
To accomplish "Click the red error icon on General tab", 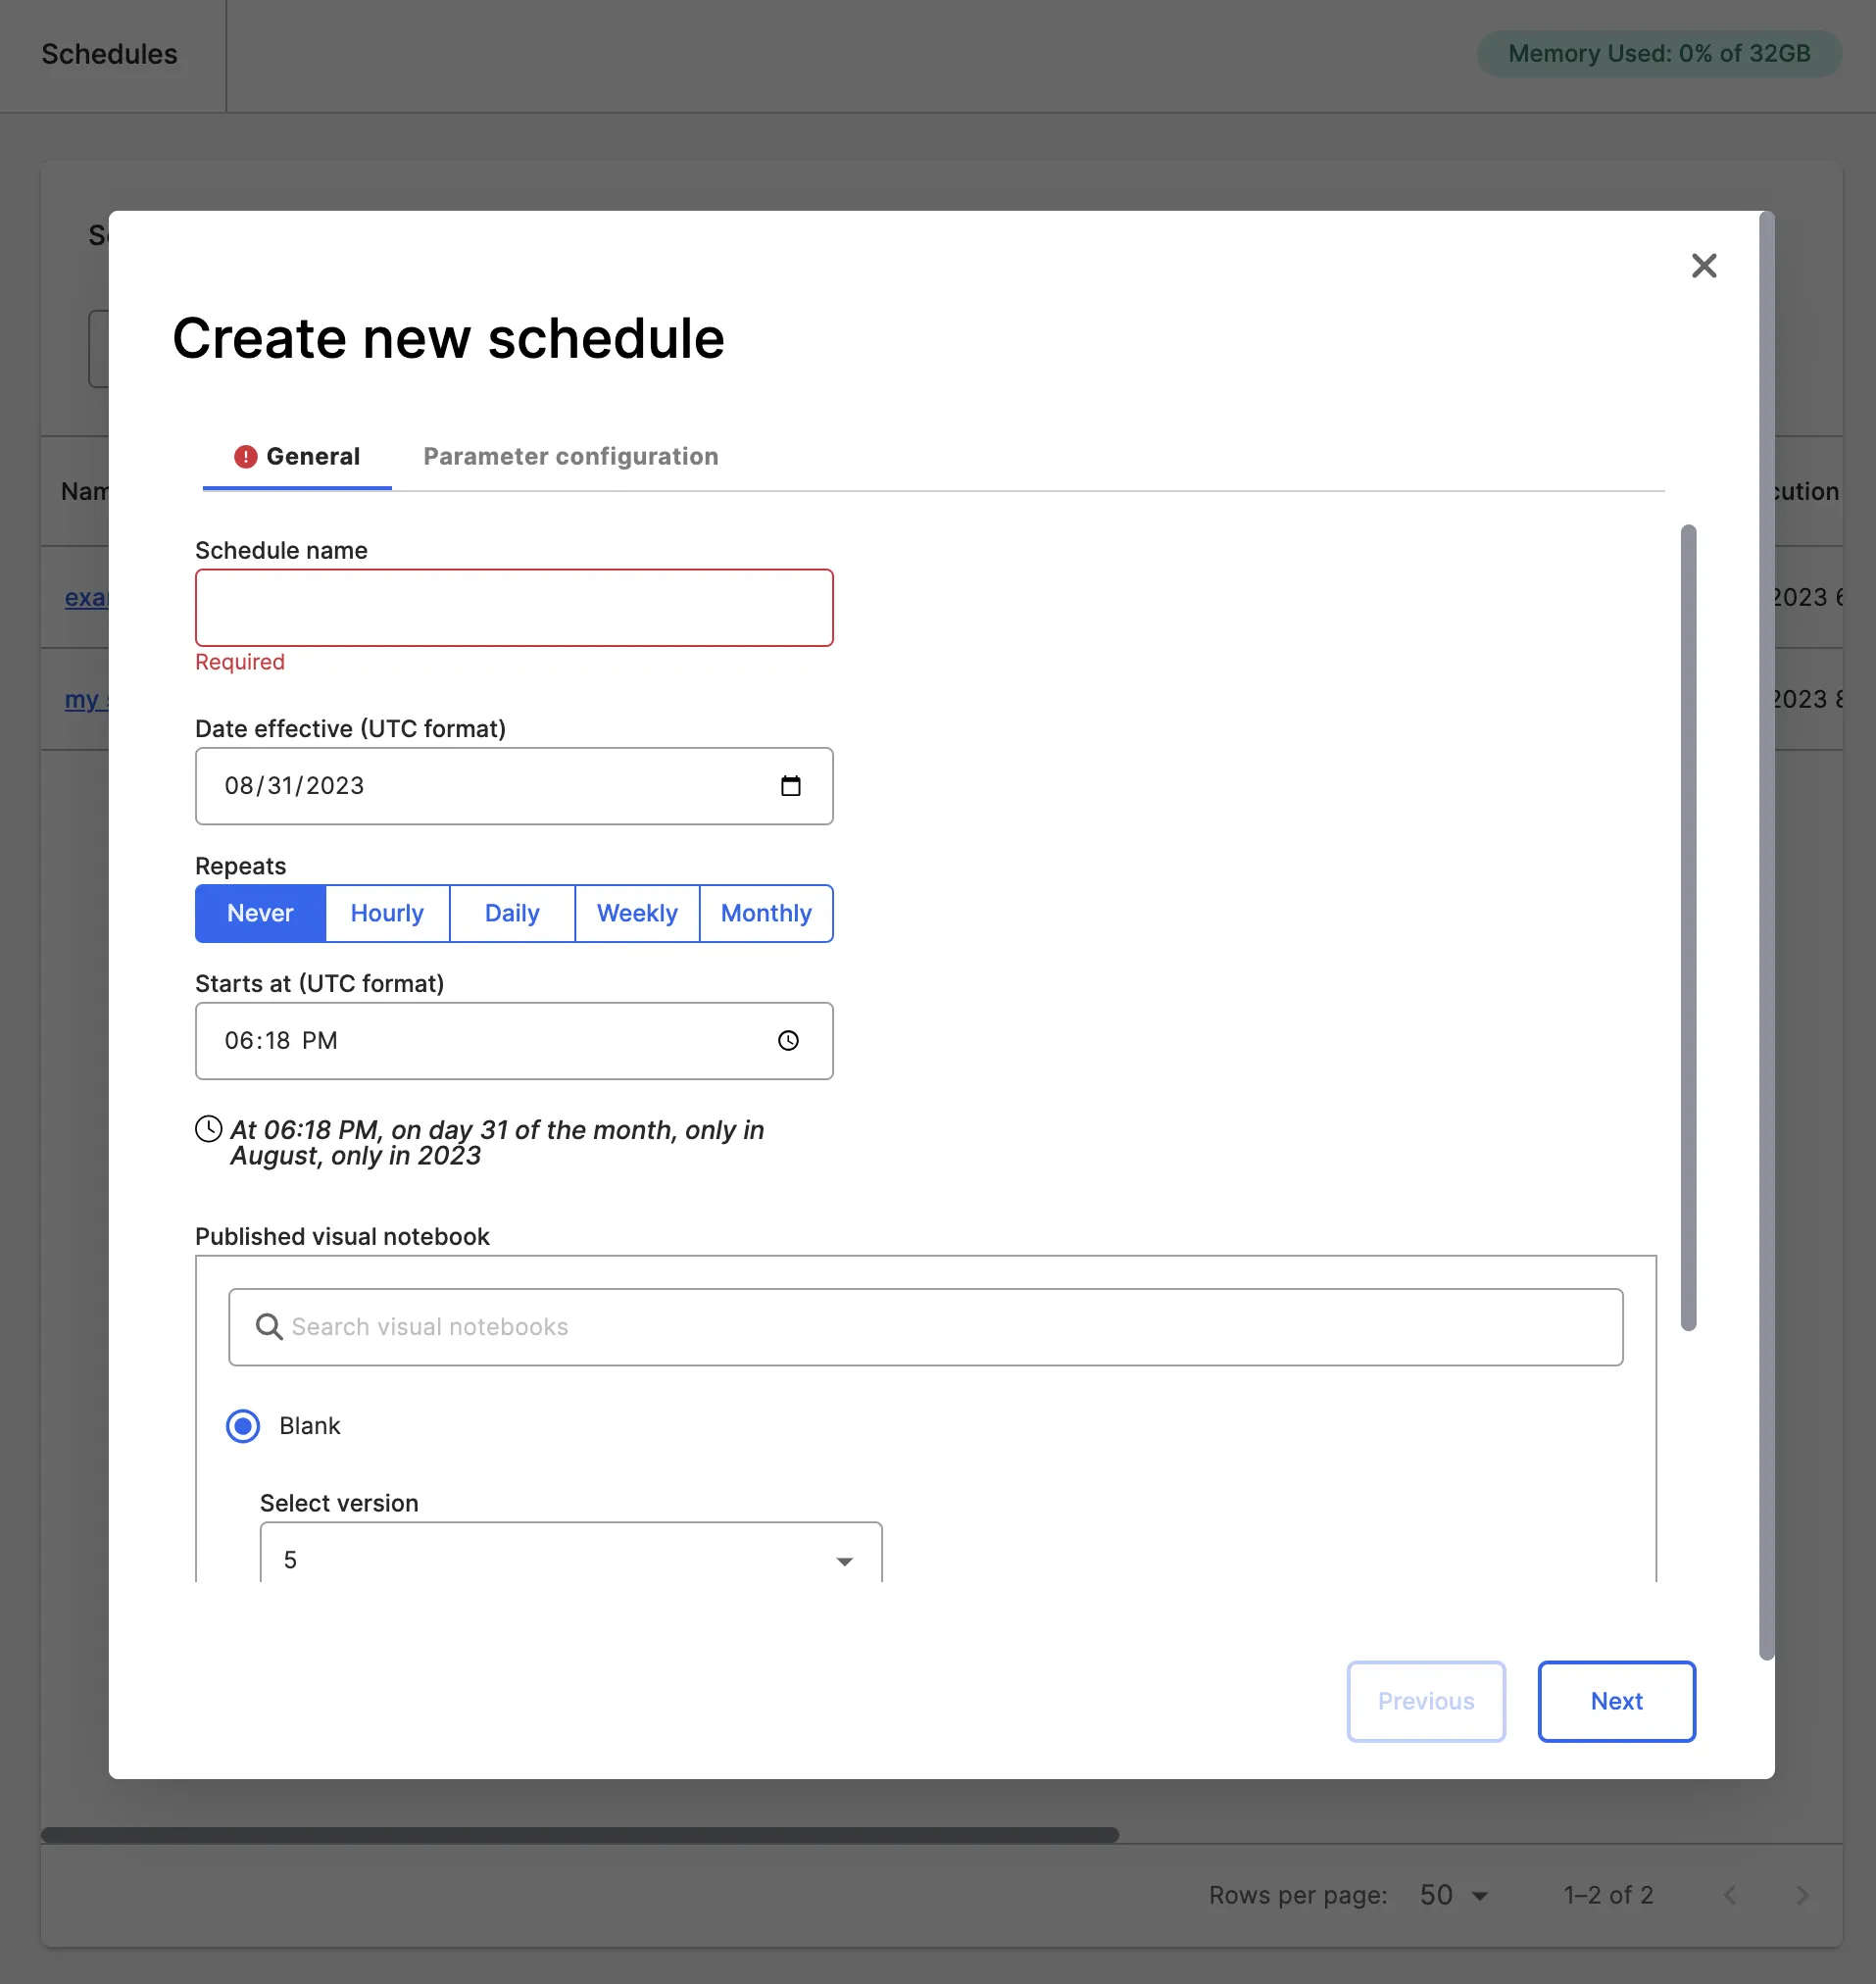I will coord(245,457).
